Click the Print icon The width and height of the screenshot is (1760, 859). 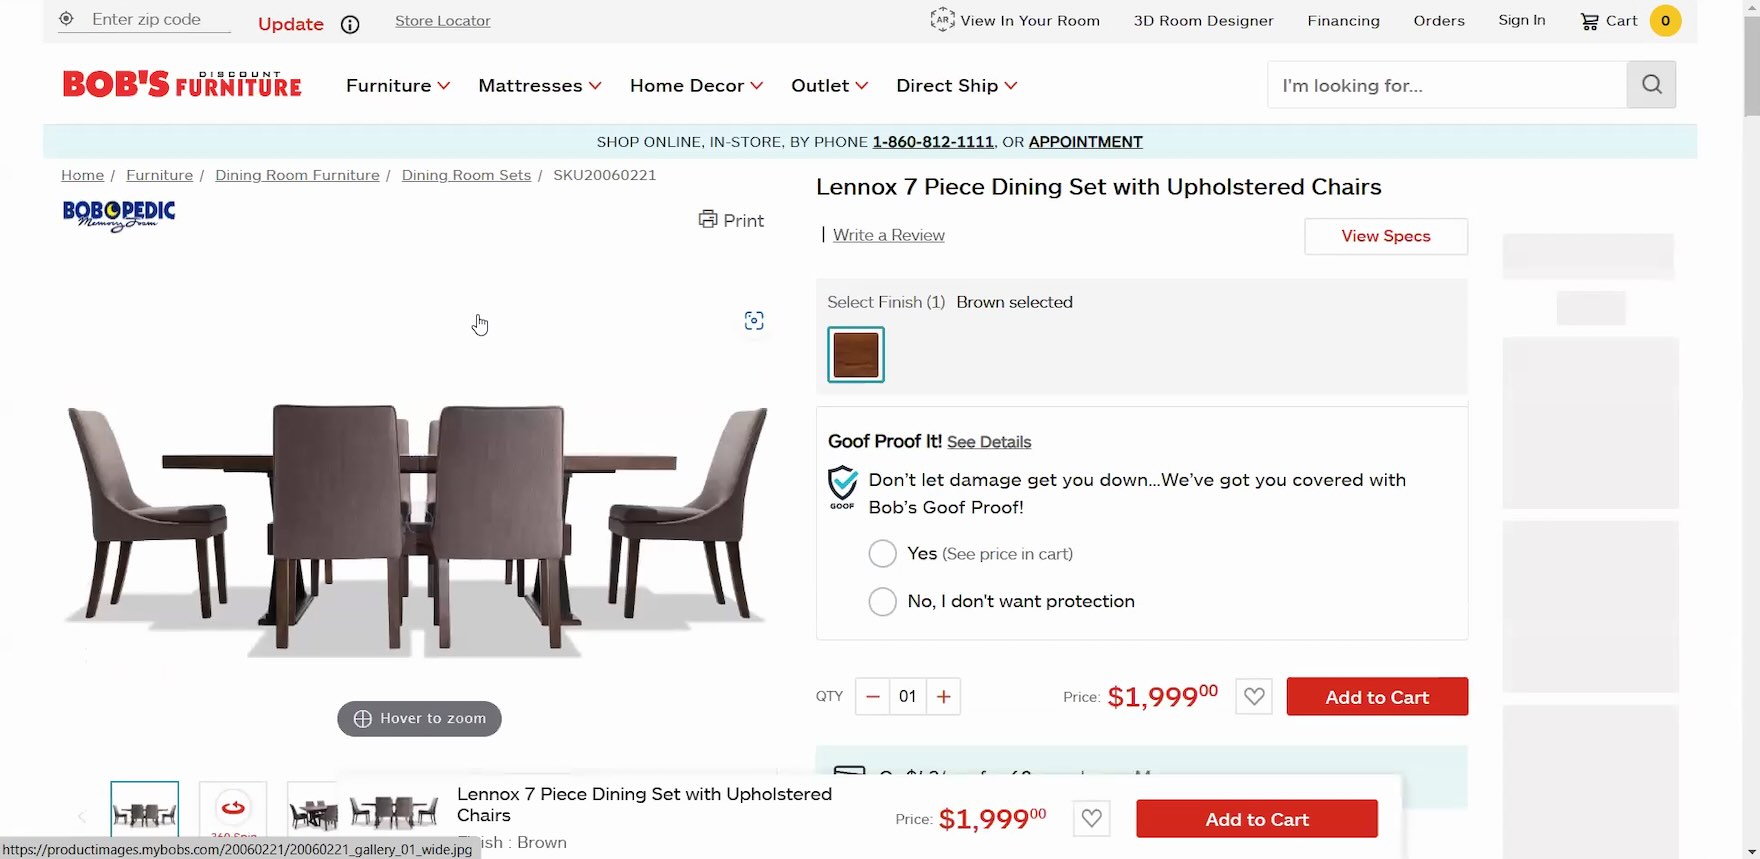(x=708, y=219)
